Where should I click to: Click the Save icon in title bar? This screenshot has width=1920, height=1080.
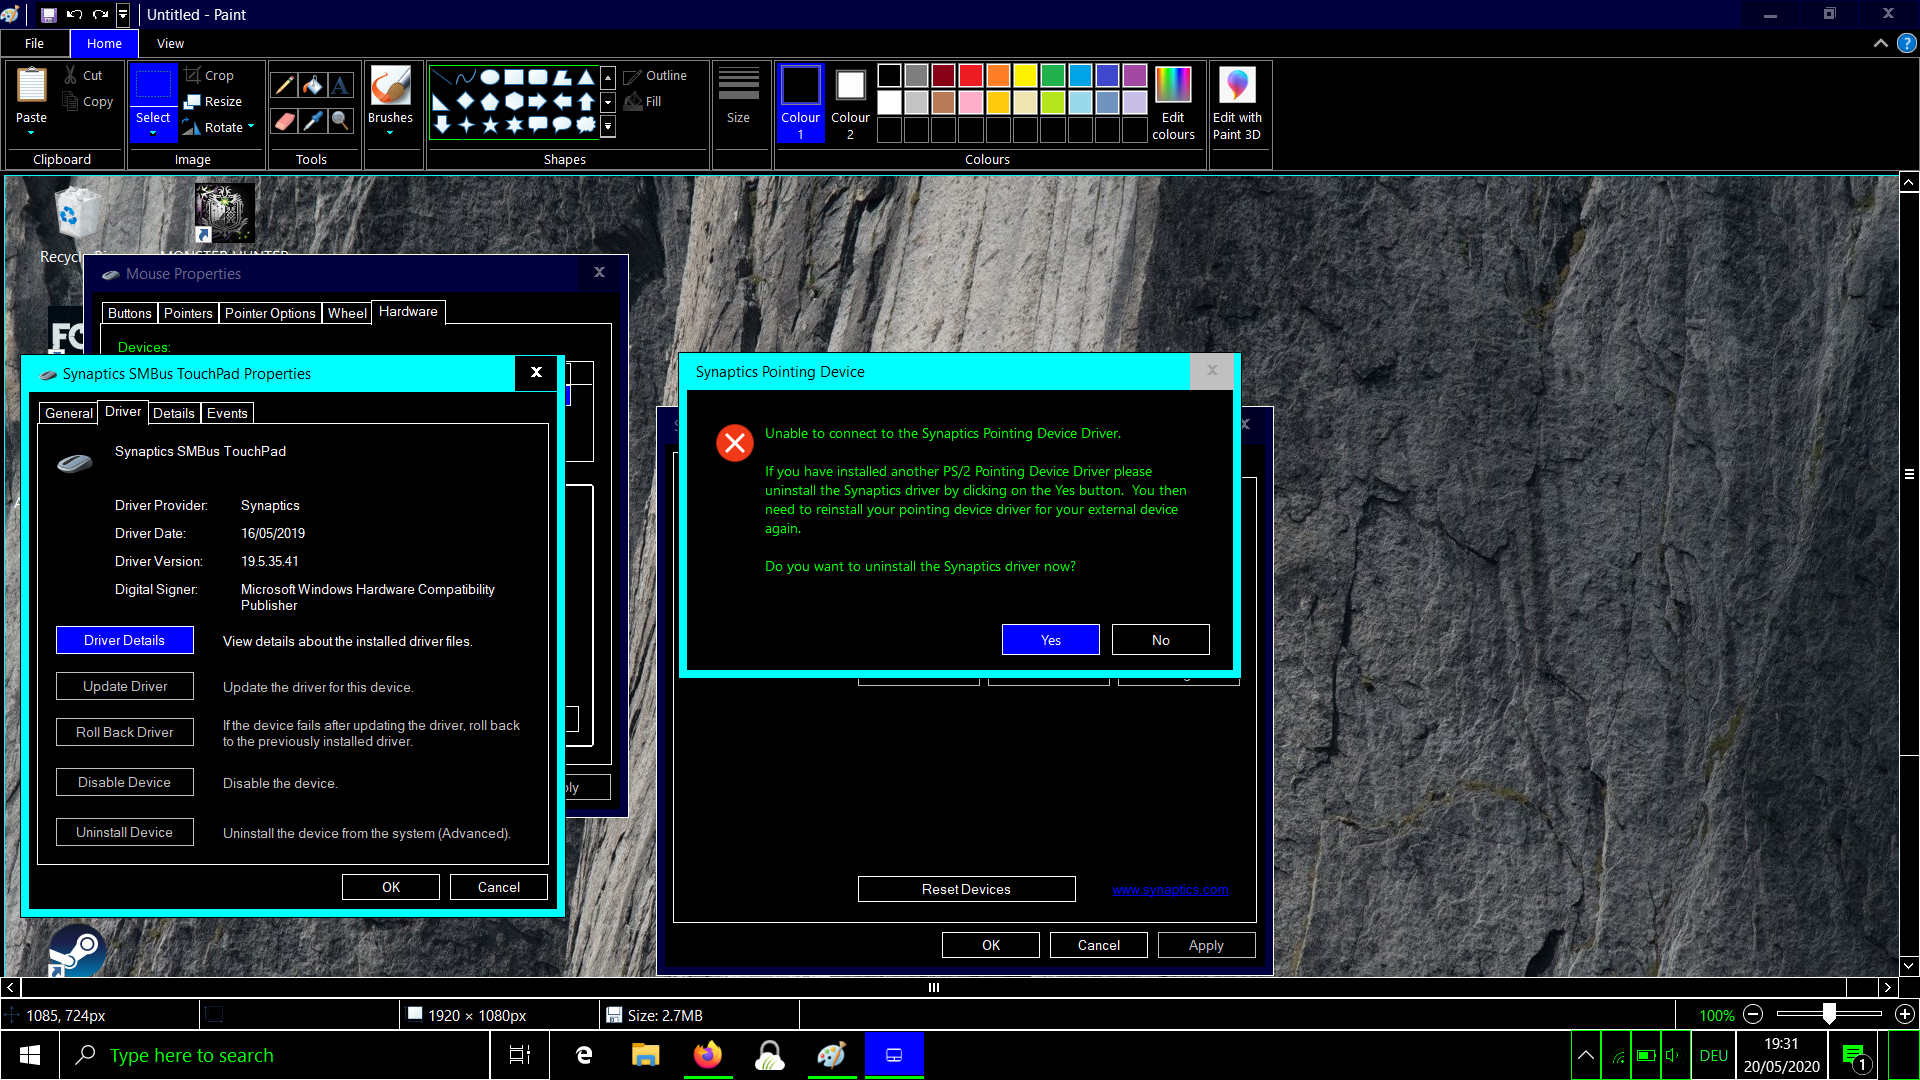coord(48,14)
